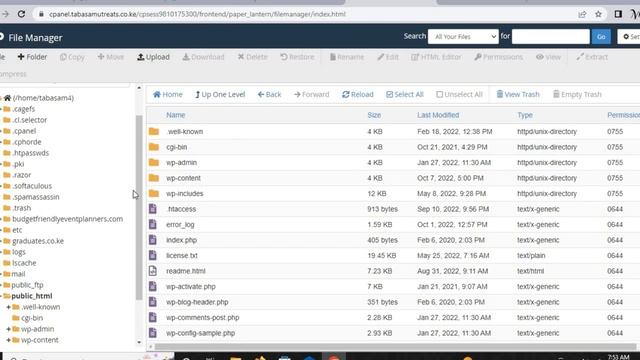Expand the wp-admin tree node

8,329
